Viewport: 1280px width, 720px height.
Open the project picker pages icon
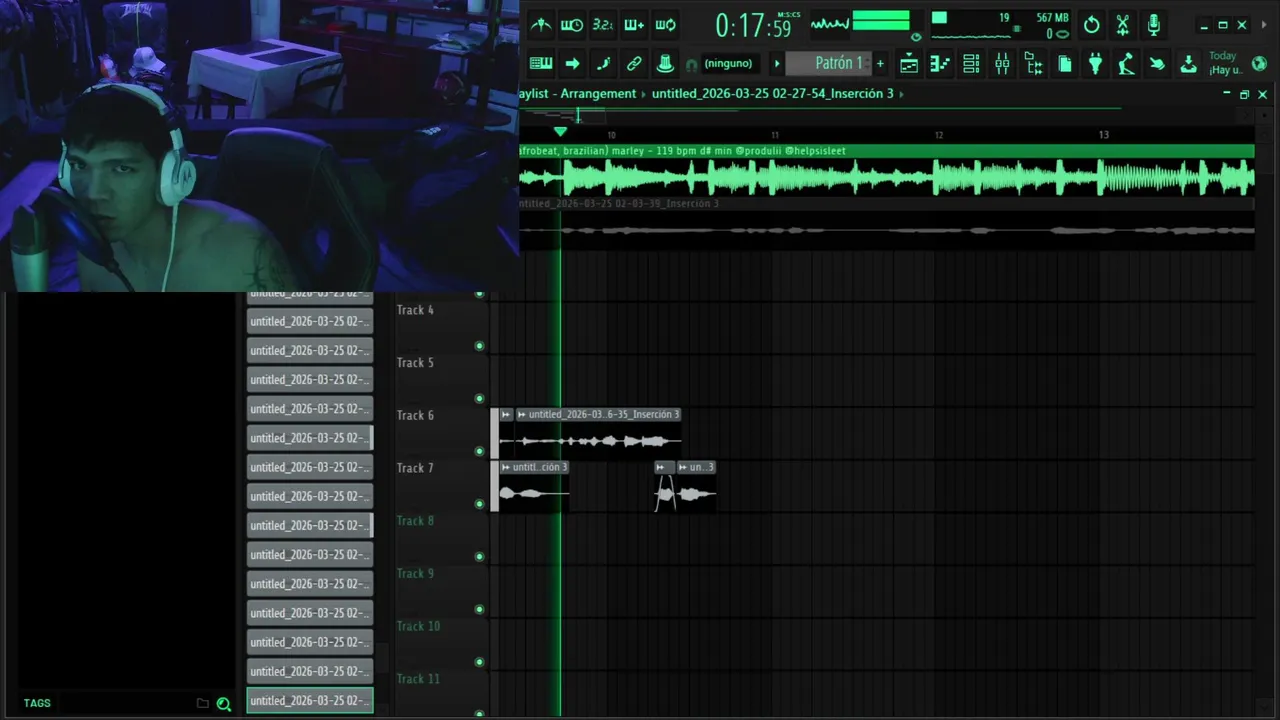pyautogui.click(x=1065, y=64)
